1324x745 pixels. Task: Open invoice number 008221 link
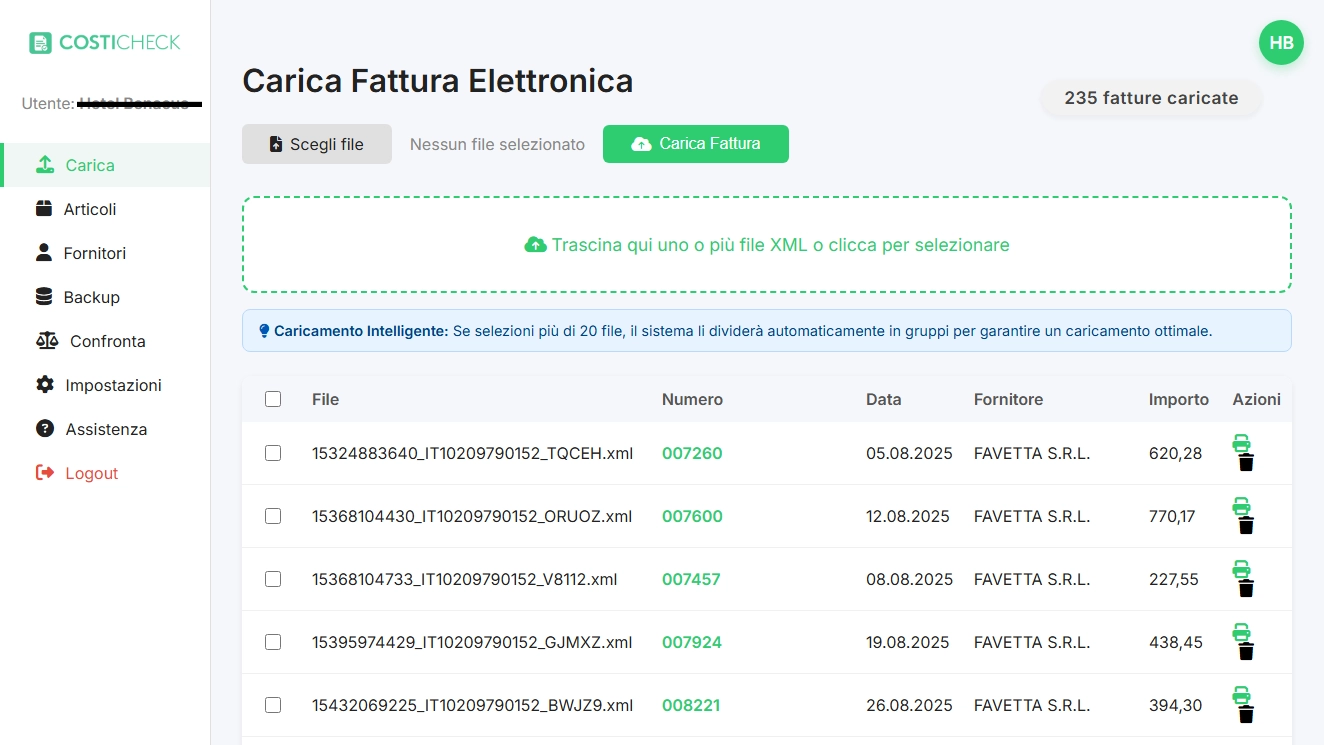click(x=691, y=705)
